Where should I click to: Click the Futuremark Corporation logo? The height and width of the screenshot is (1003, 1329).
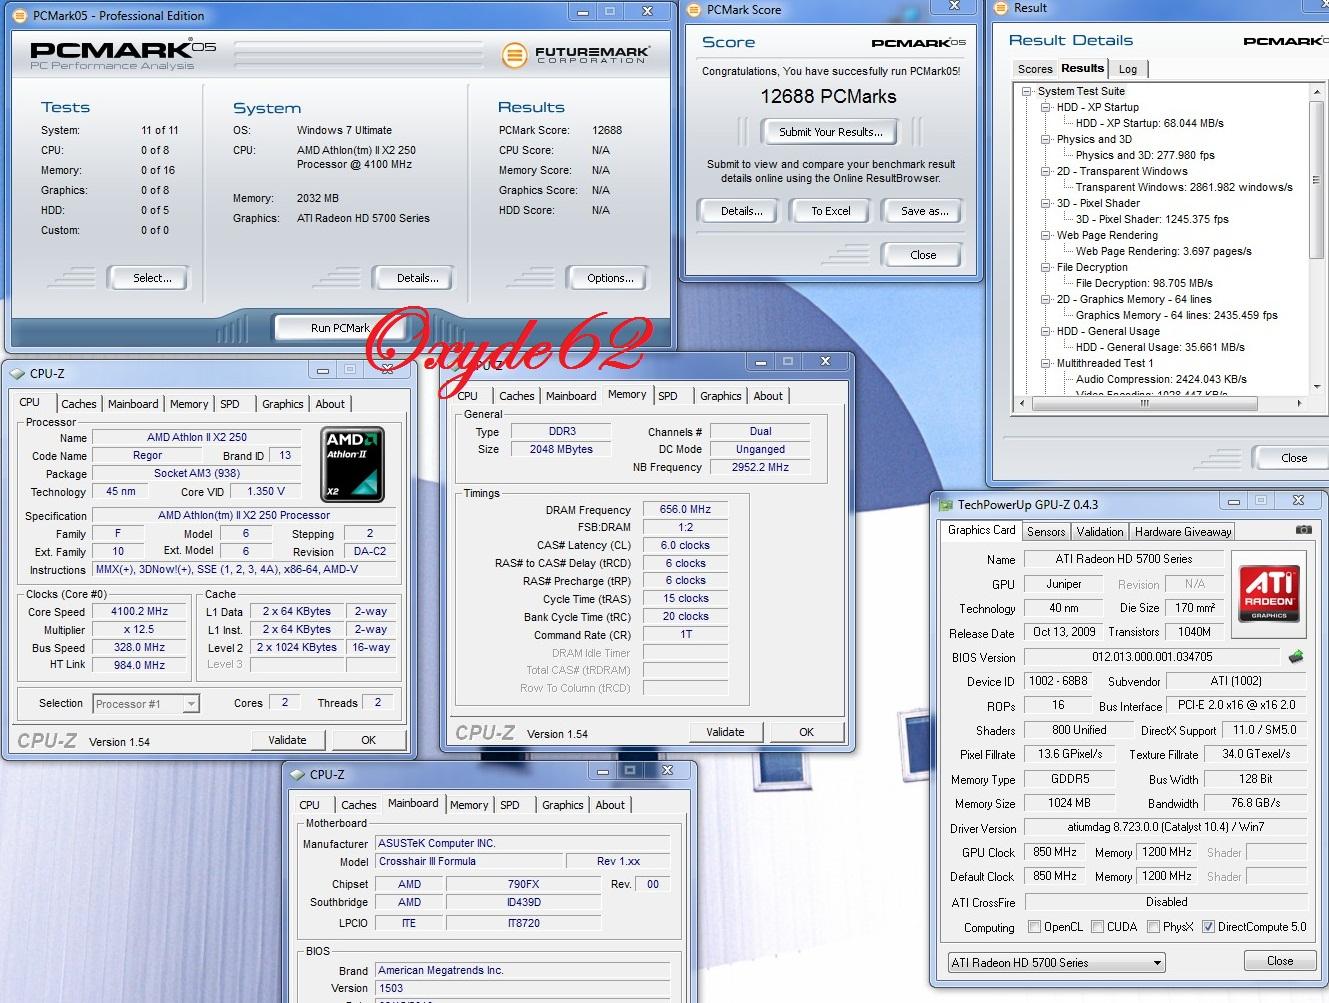pos(575,54)
